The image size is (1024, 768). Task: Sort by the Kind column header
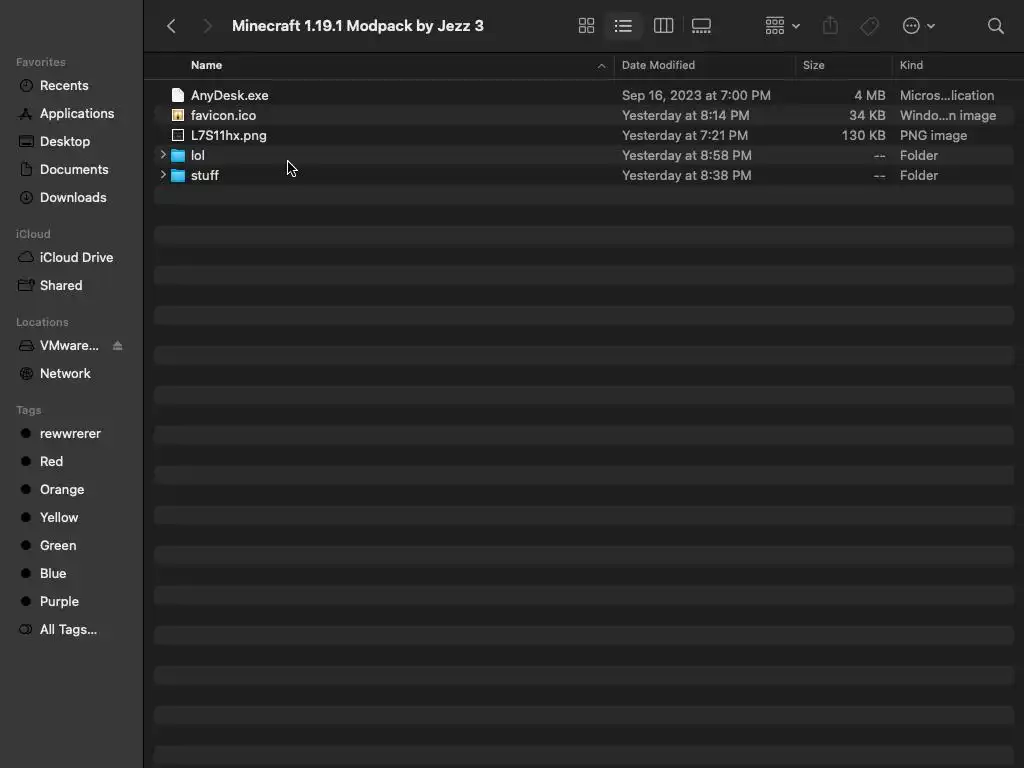coord(911,66)
